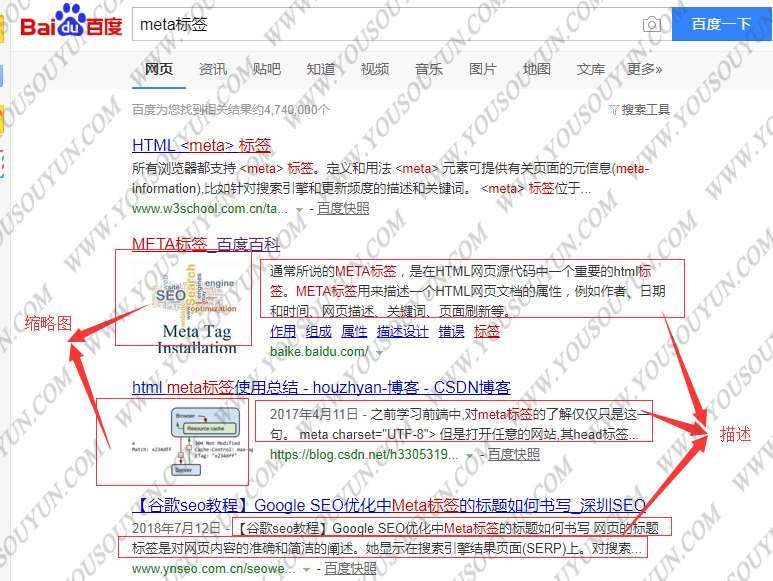This screenshot has width=773, height=581.
Task: Click the browser cache diagram thumbnail
Action: click(x=192, y=442)
